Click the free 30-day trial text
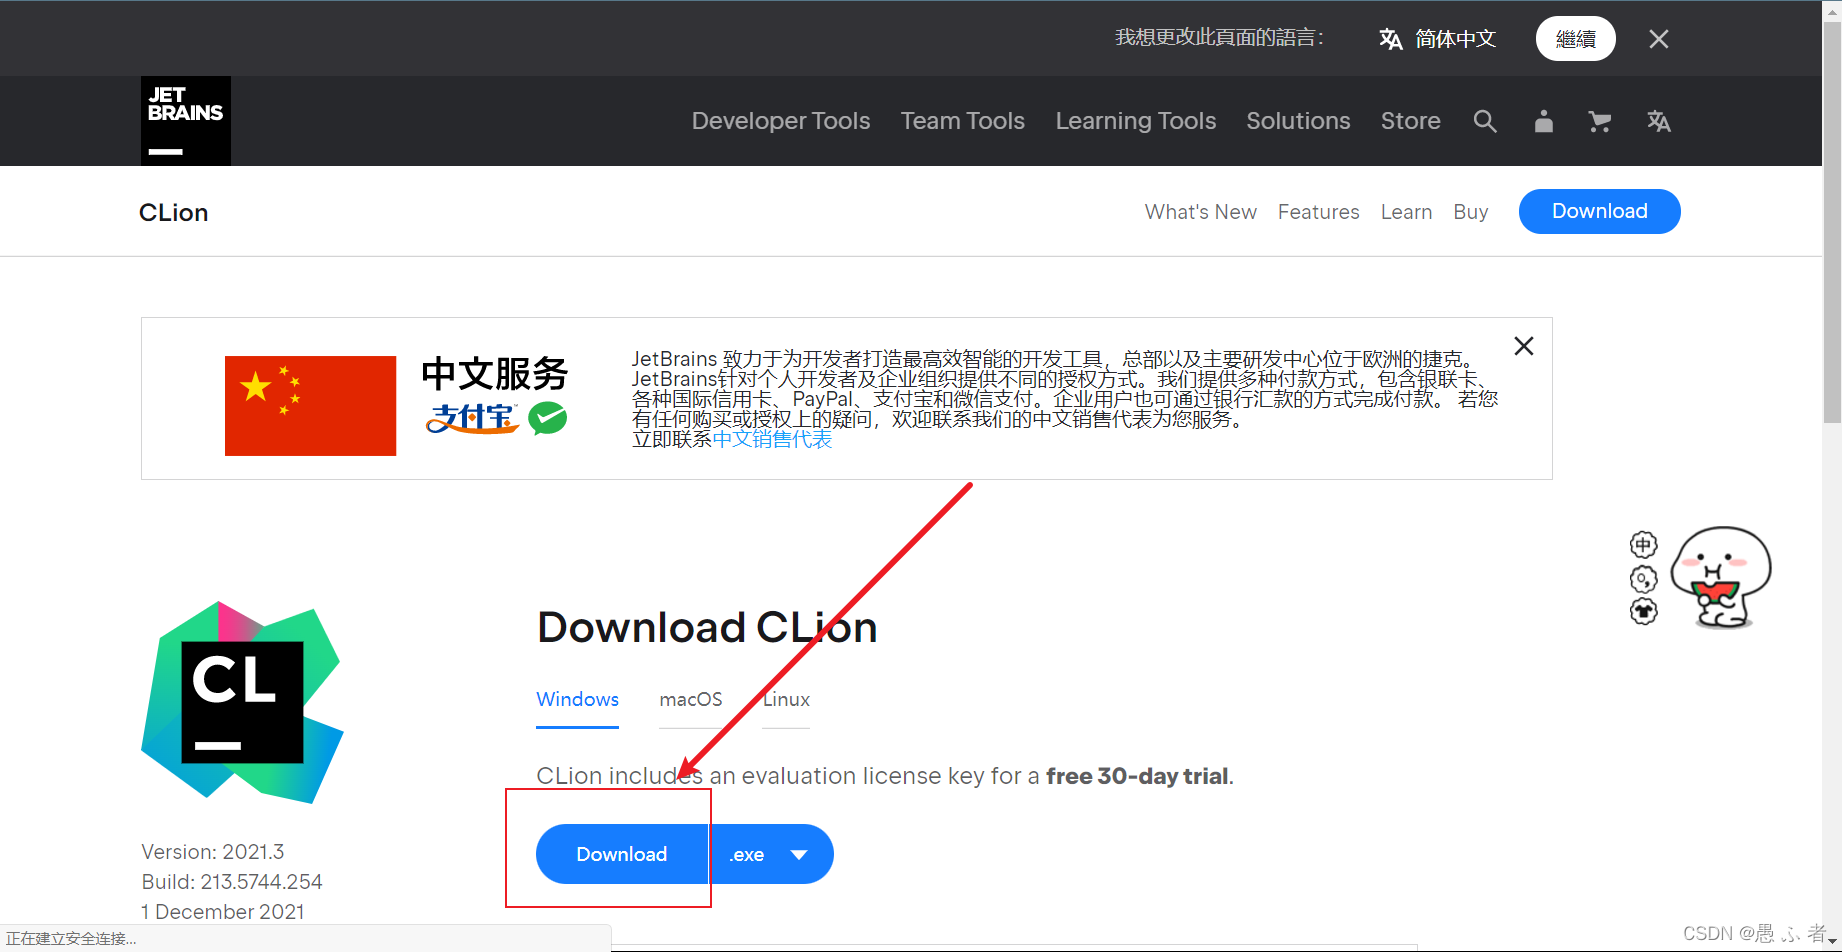This screenshot has width=1842, height=952. click(x=1138, y=776)
